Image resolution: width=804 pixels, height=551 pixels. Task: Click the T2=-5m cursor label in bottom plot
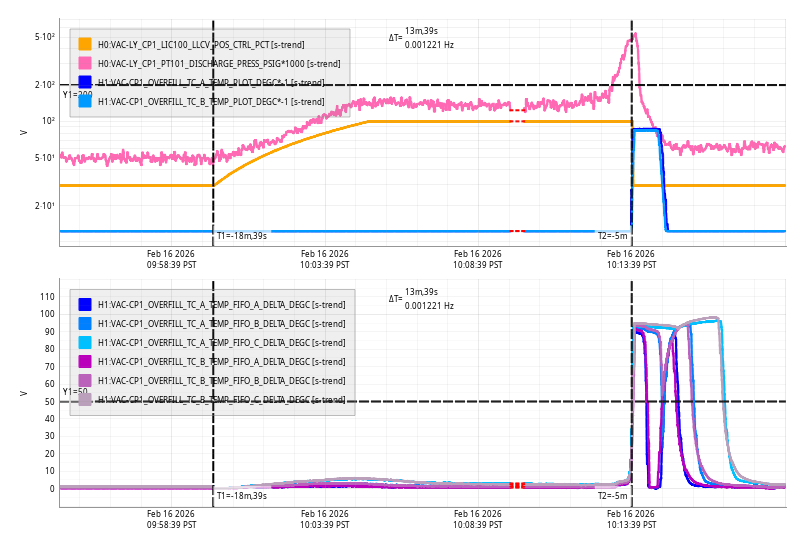(612, 495)
